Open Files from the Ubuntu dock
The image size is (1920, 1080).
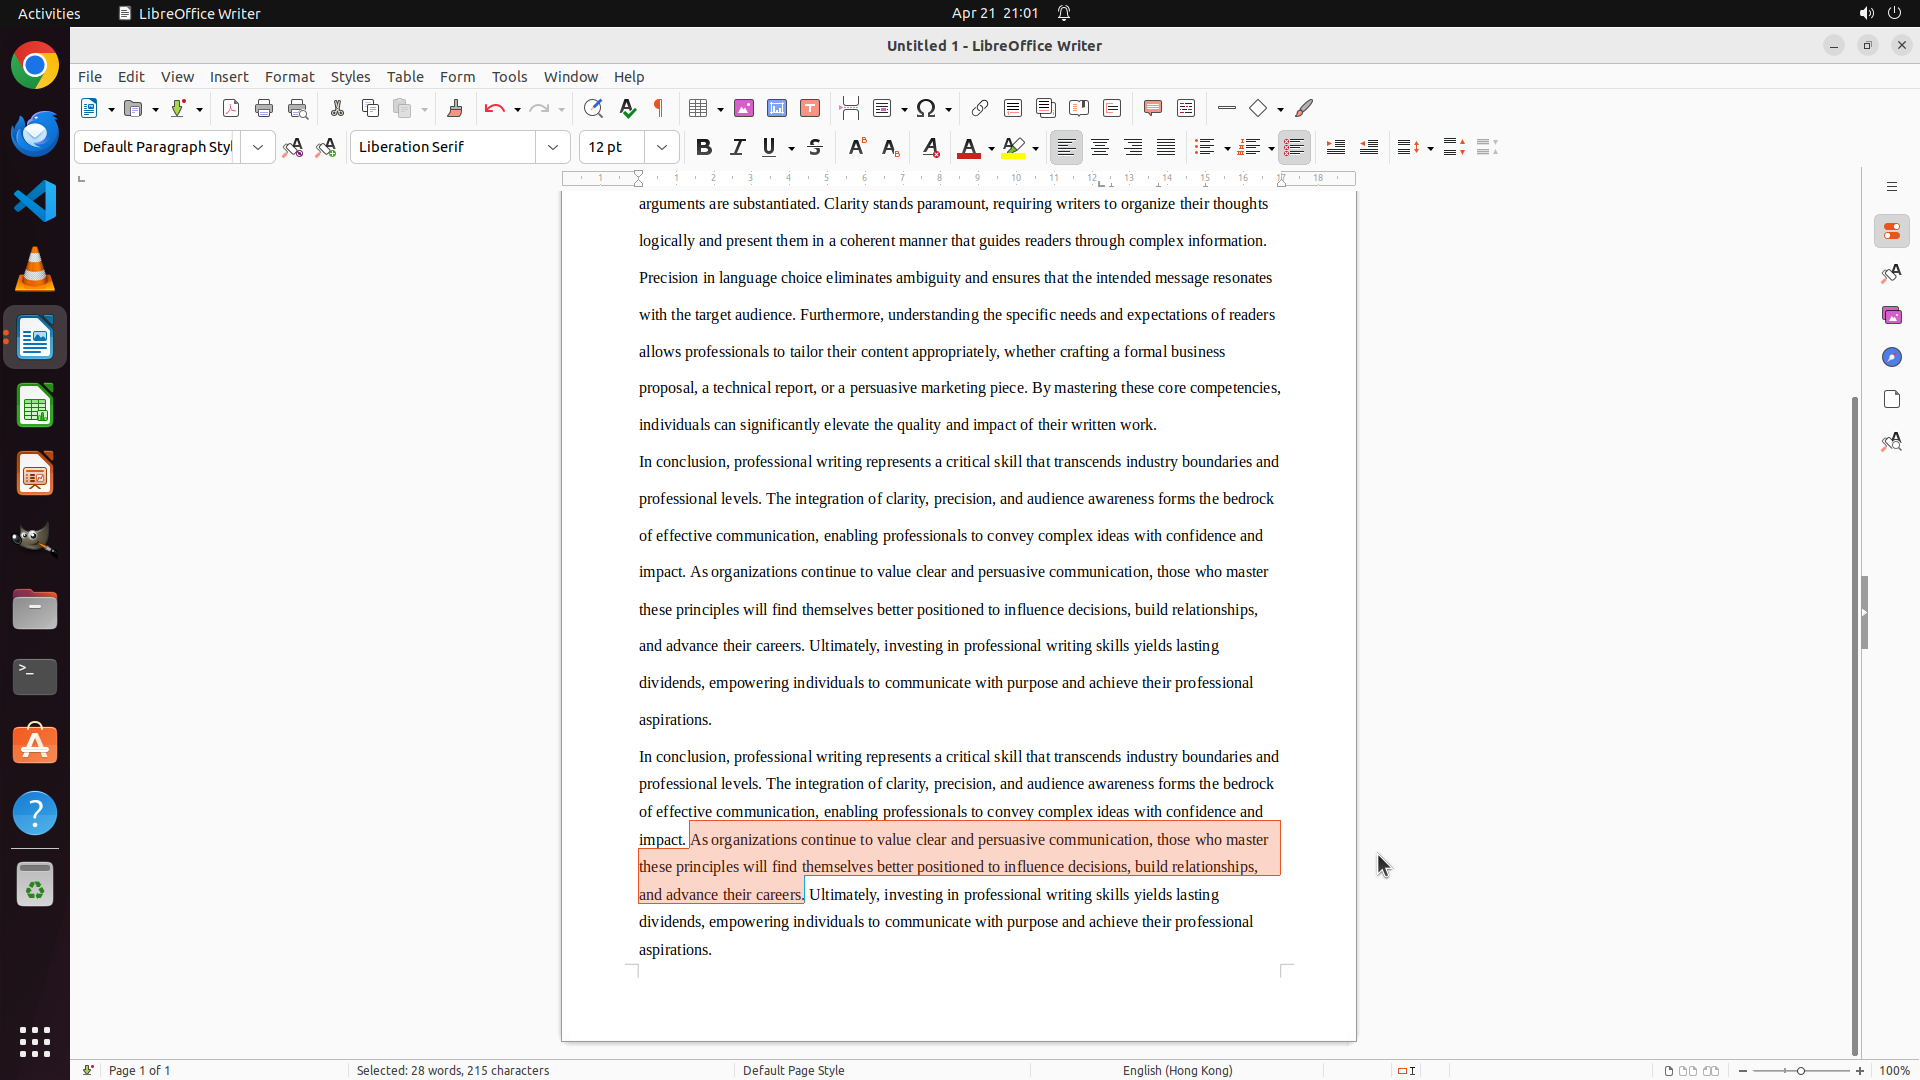(x=35, y=609)
